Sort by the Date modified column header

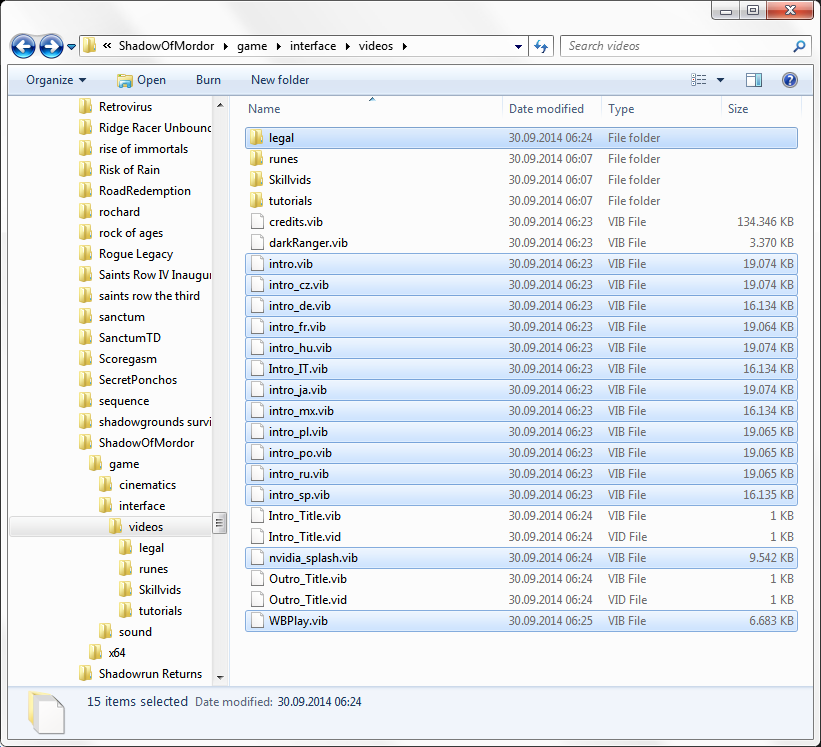click(x=546, y=109)
